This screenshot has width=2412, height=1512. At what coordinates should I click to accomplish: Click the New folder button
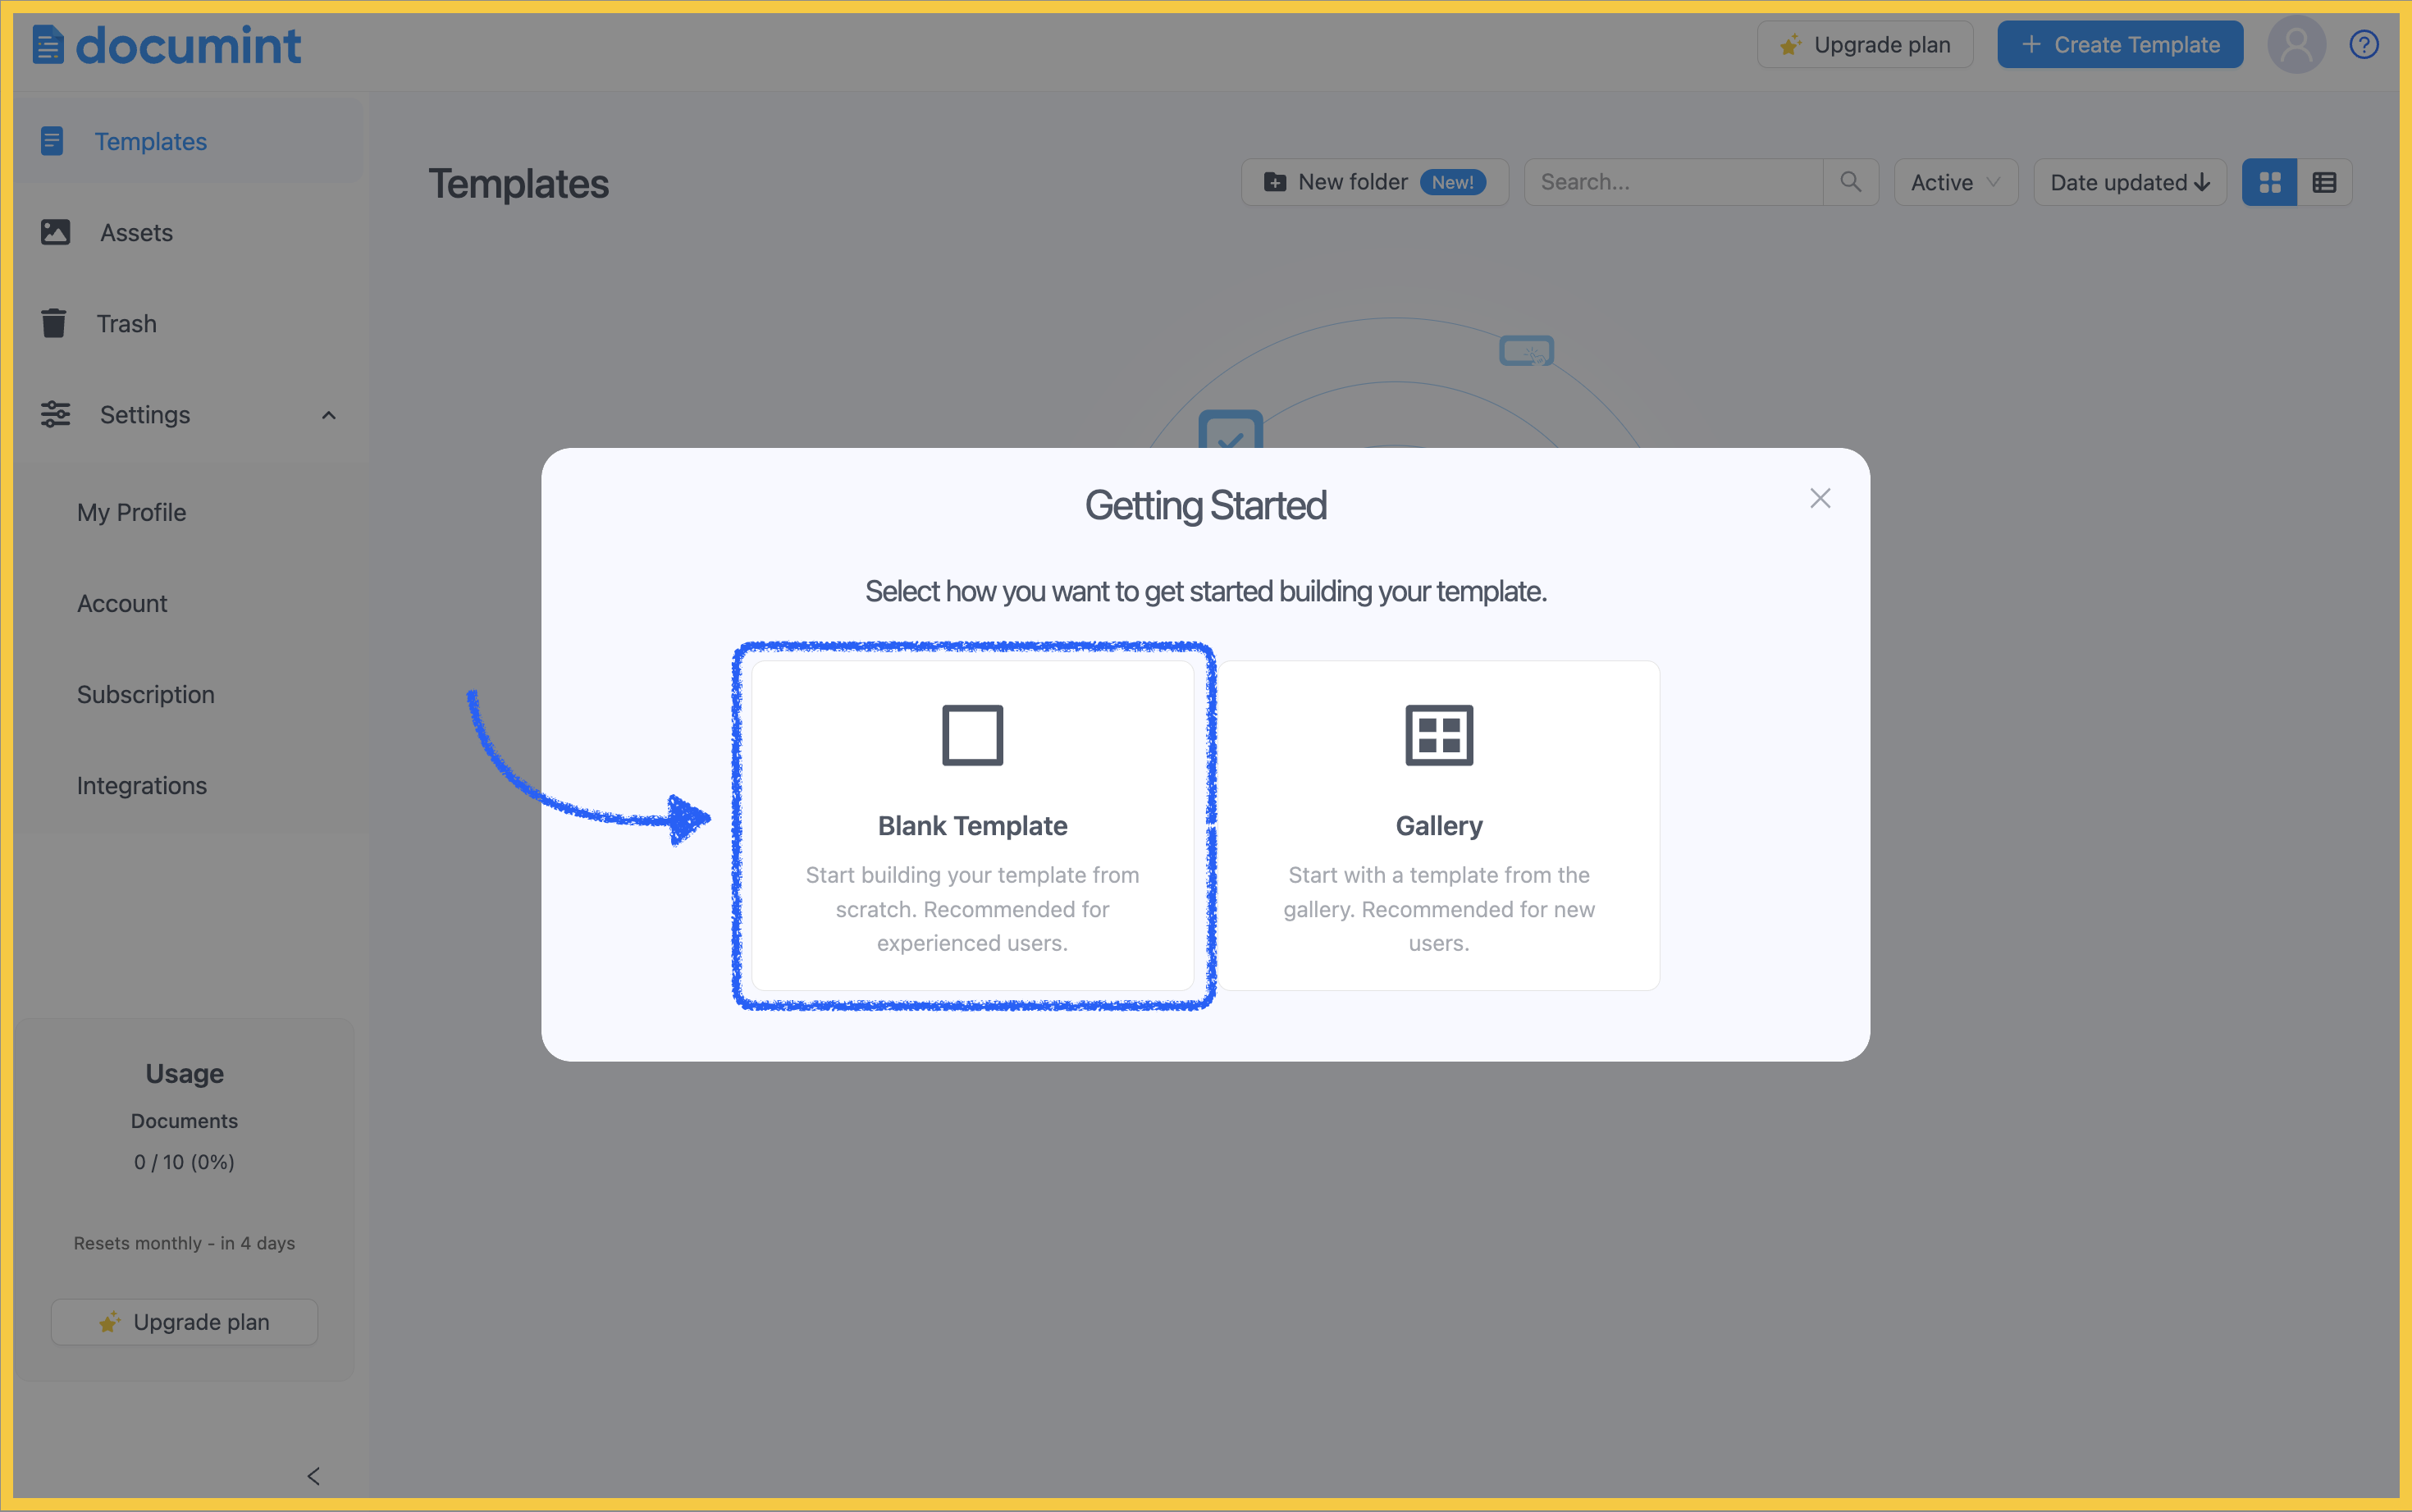coord(1373,182)
